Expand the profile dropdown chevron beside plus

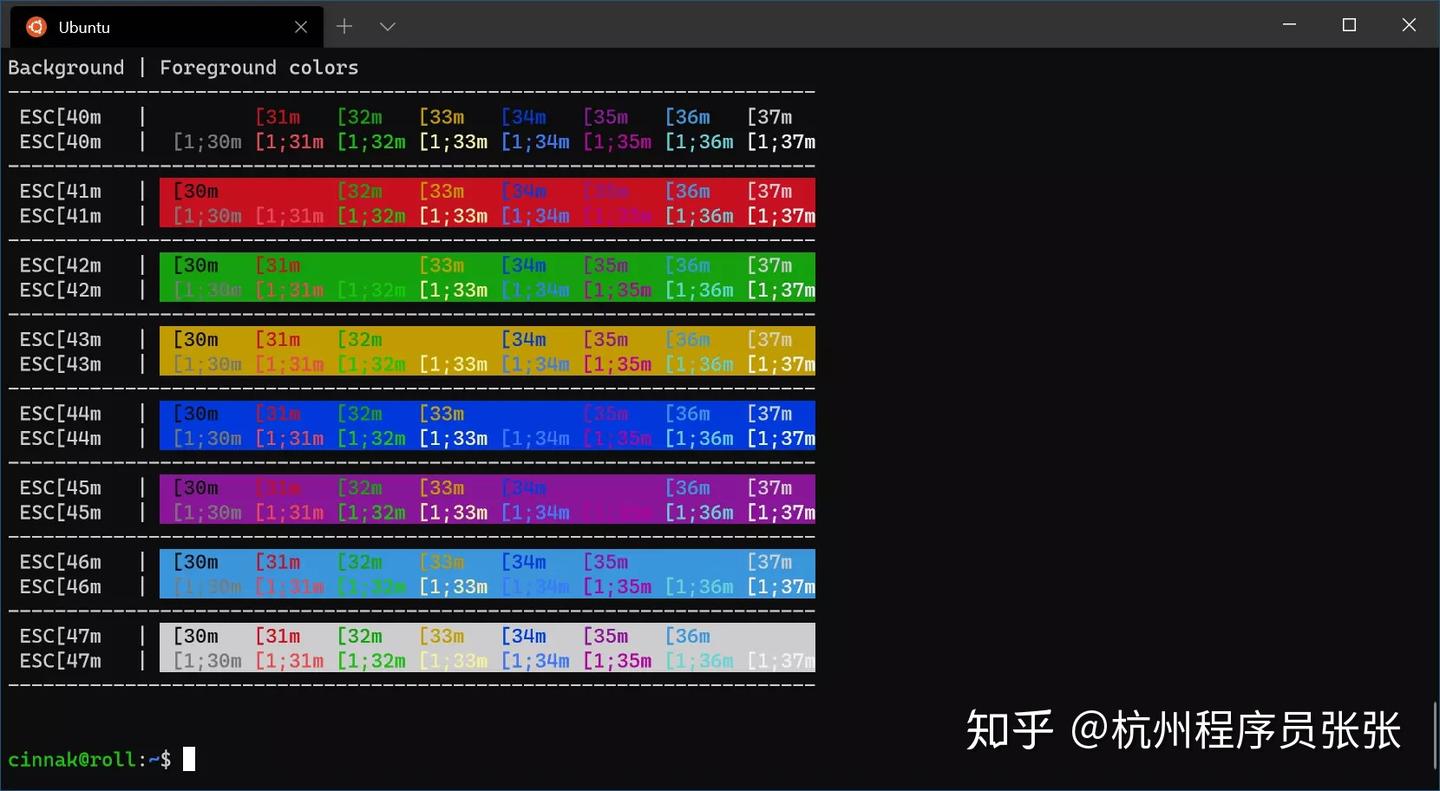(x=388, y=27)
